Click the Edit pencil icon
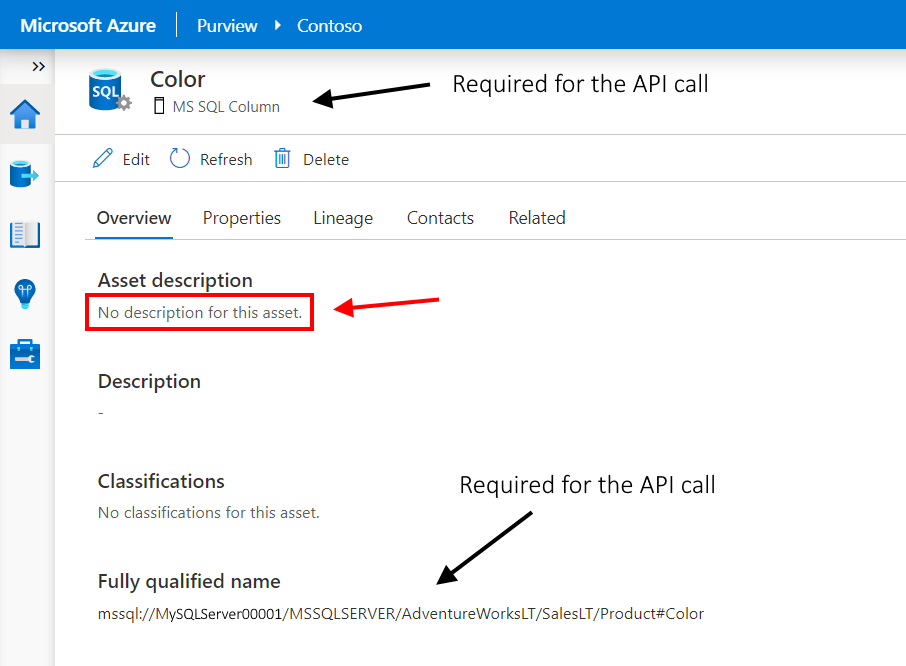The image size is (906, 666). [x=103, y=159]
